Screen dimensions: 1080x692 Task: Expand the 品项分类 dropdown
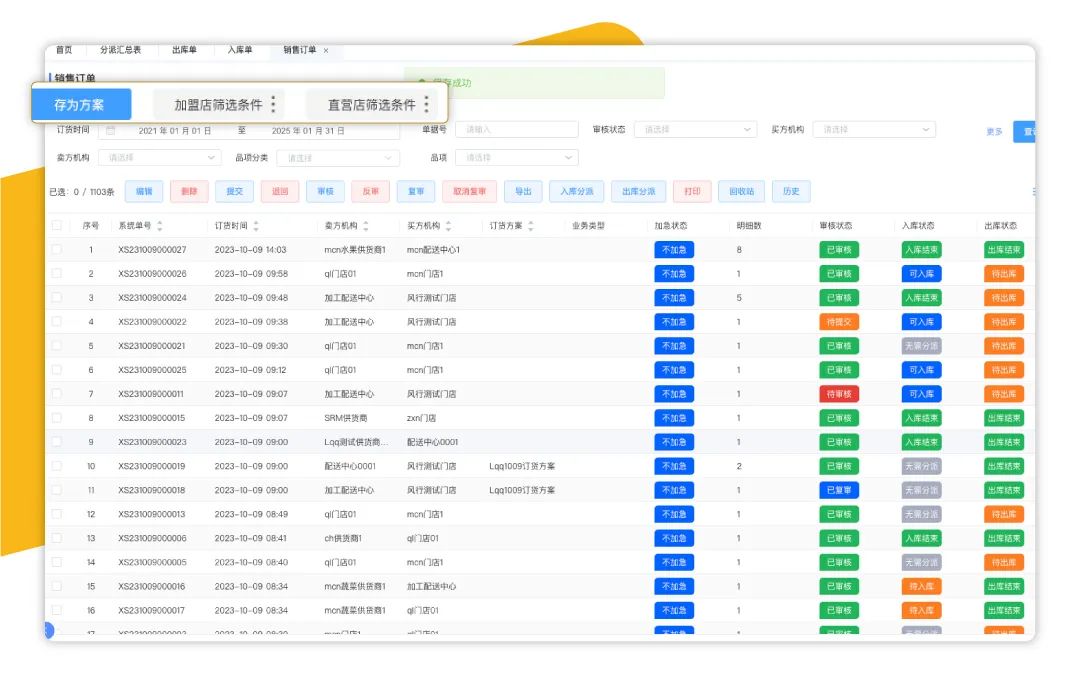(339, 158)
